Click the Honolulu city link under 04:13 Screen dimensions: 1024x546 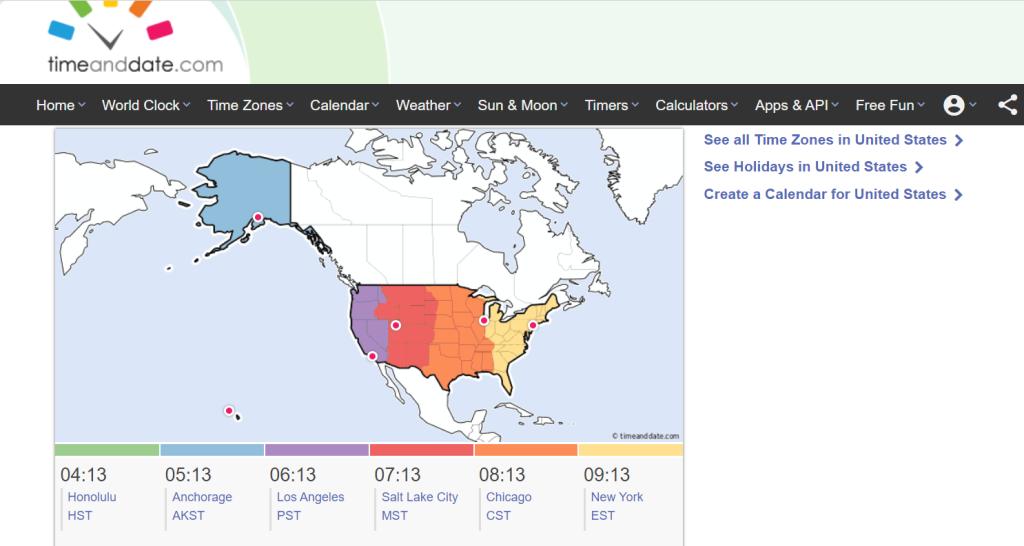(x=92, y=497)
